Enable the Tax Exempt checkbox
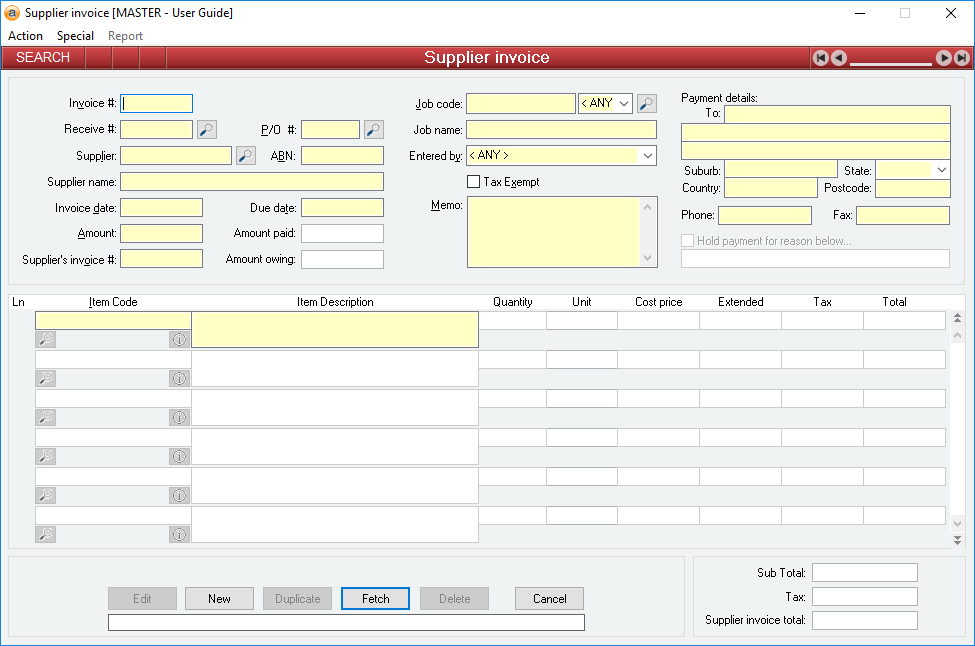The width and height of the screenshot is (975, 646). pyautogui.click(x=474, y=182)
